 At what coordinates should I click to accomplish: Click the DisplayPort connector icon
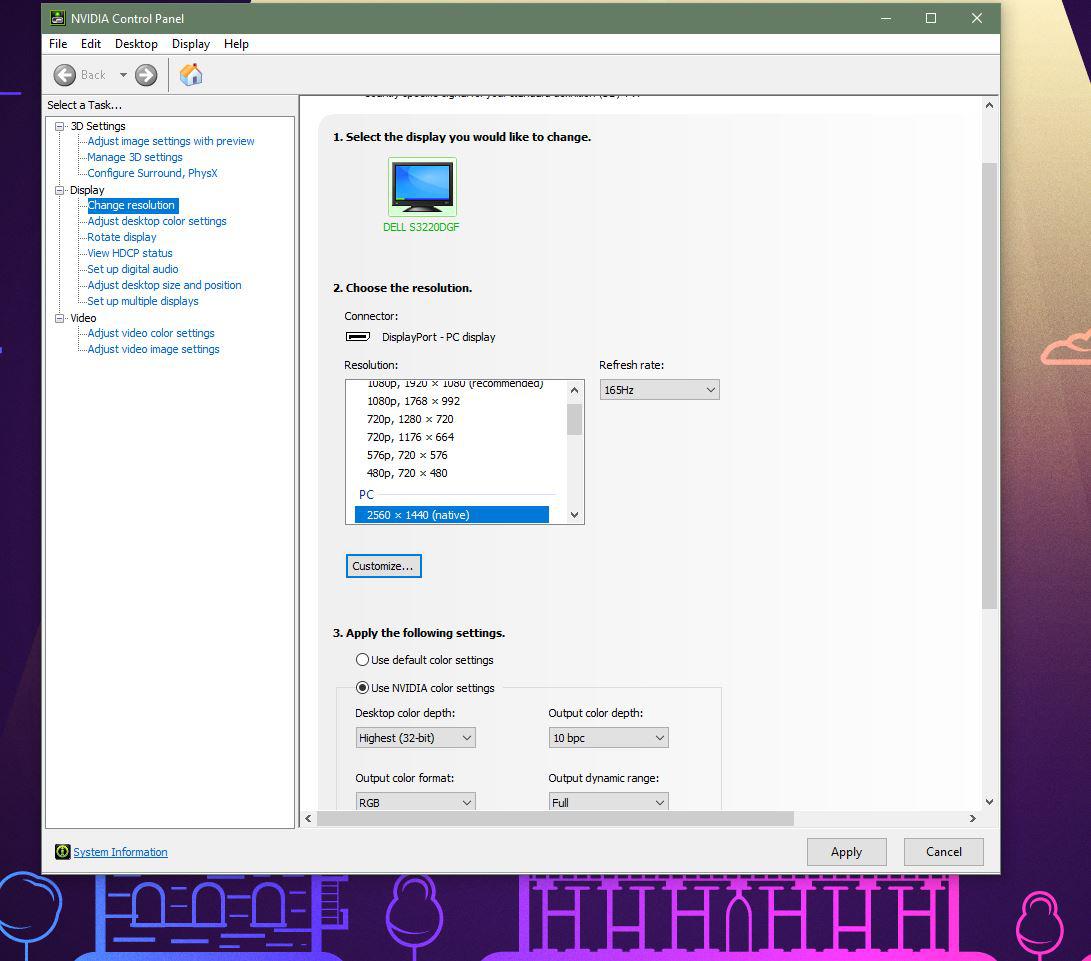(358, 337)
